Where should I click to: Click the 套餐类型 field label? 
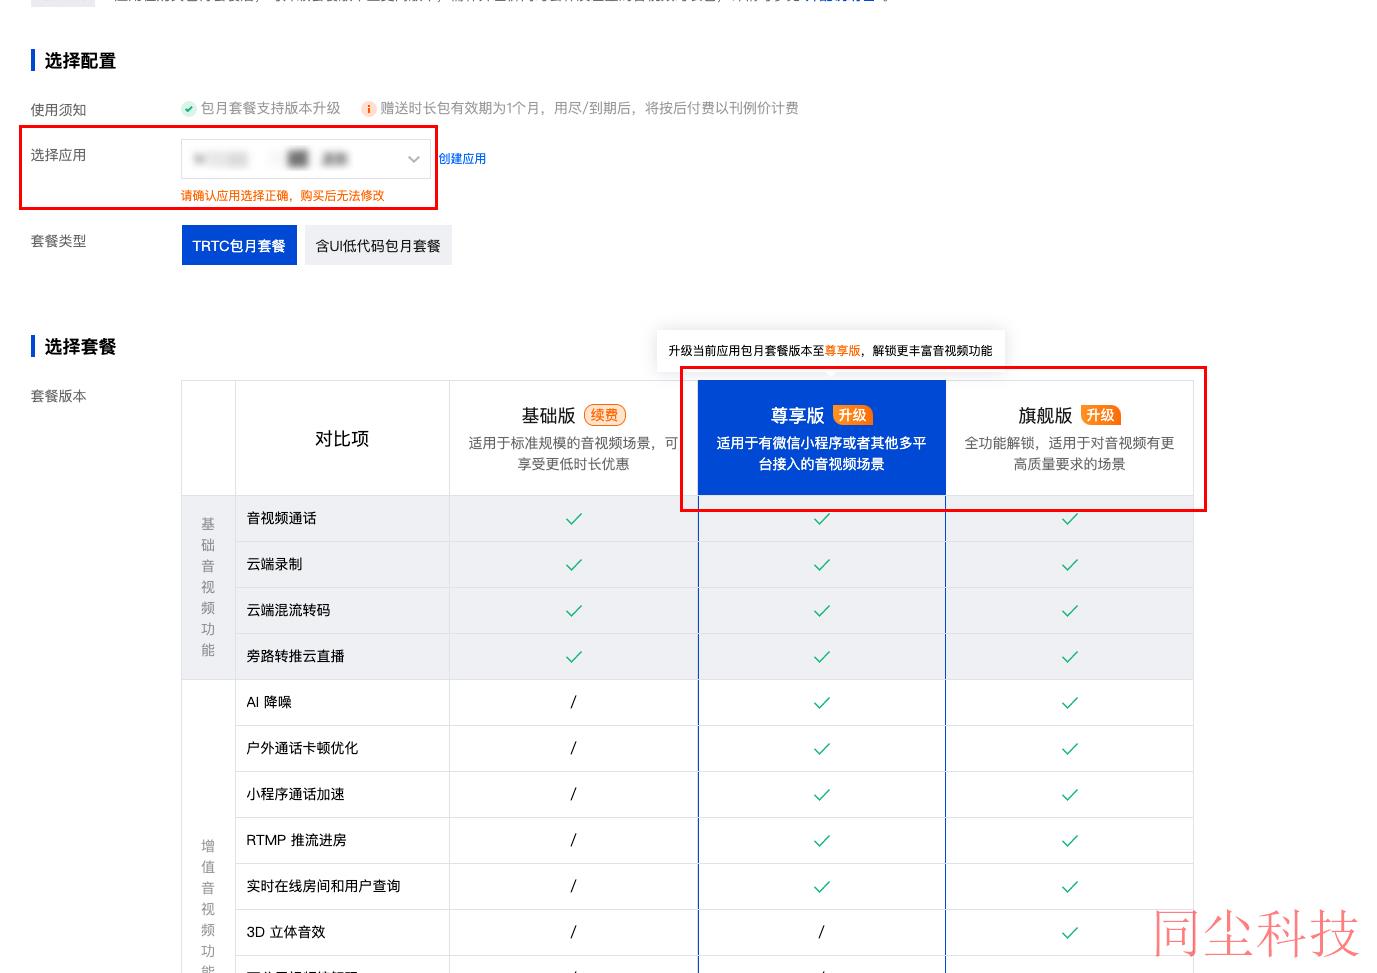(x=58, y=241)
